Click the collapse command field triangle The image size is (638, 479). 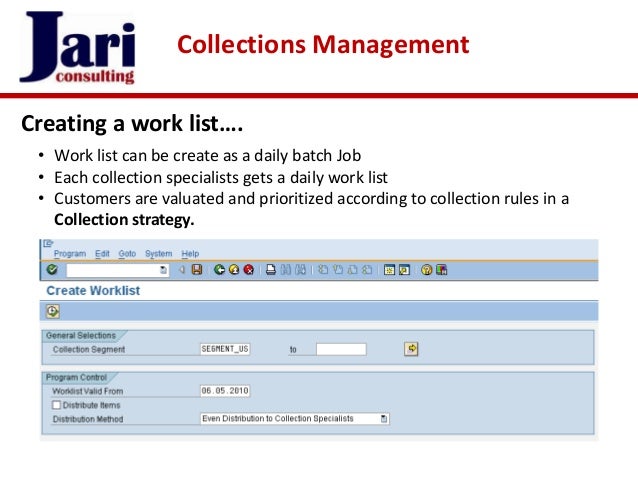(x=182, y=269)
